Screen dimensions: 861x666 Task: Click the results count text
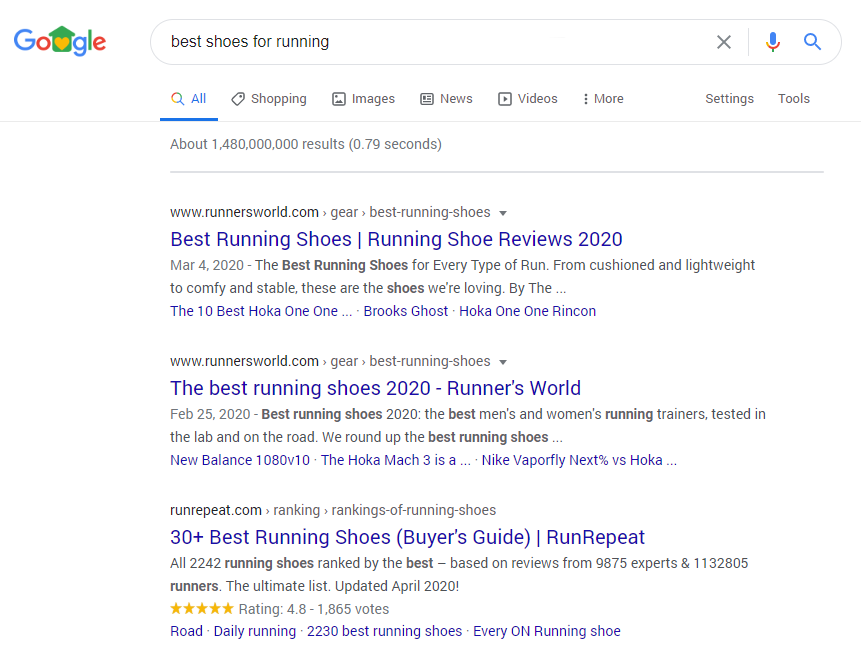(x=306, y=144)
